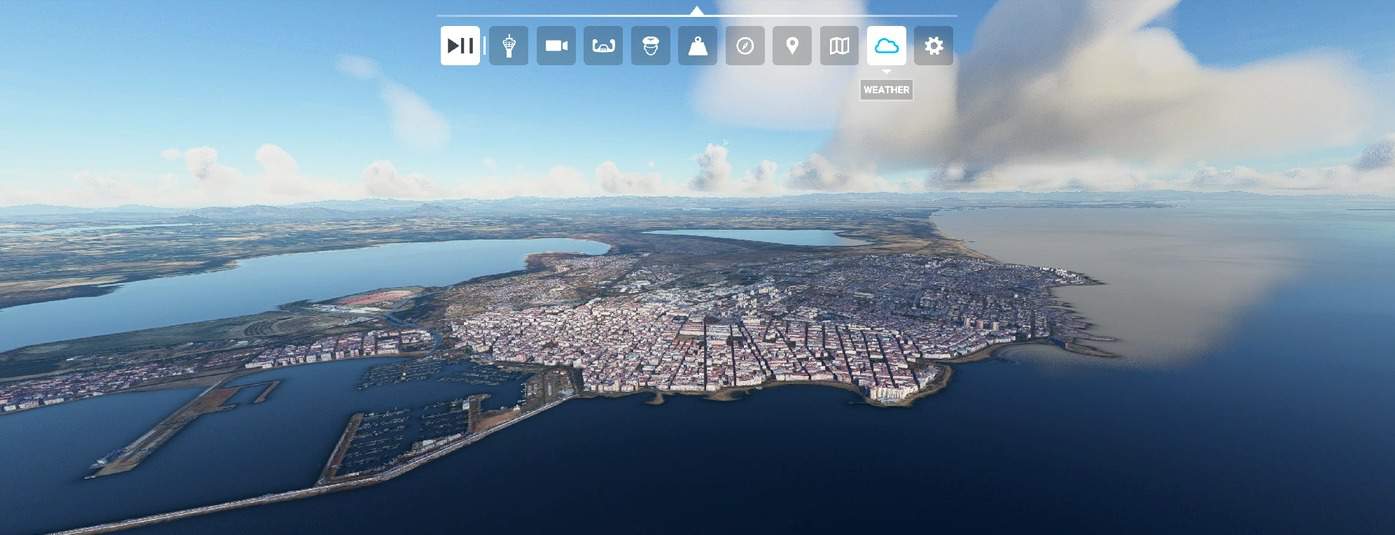Open the Camera panel

[x=556, y=46]
